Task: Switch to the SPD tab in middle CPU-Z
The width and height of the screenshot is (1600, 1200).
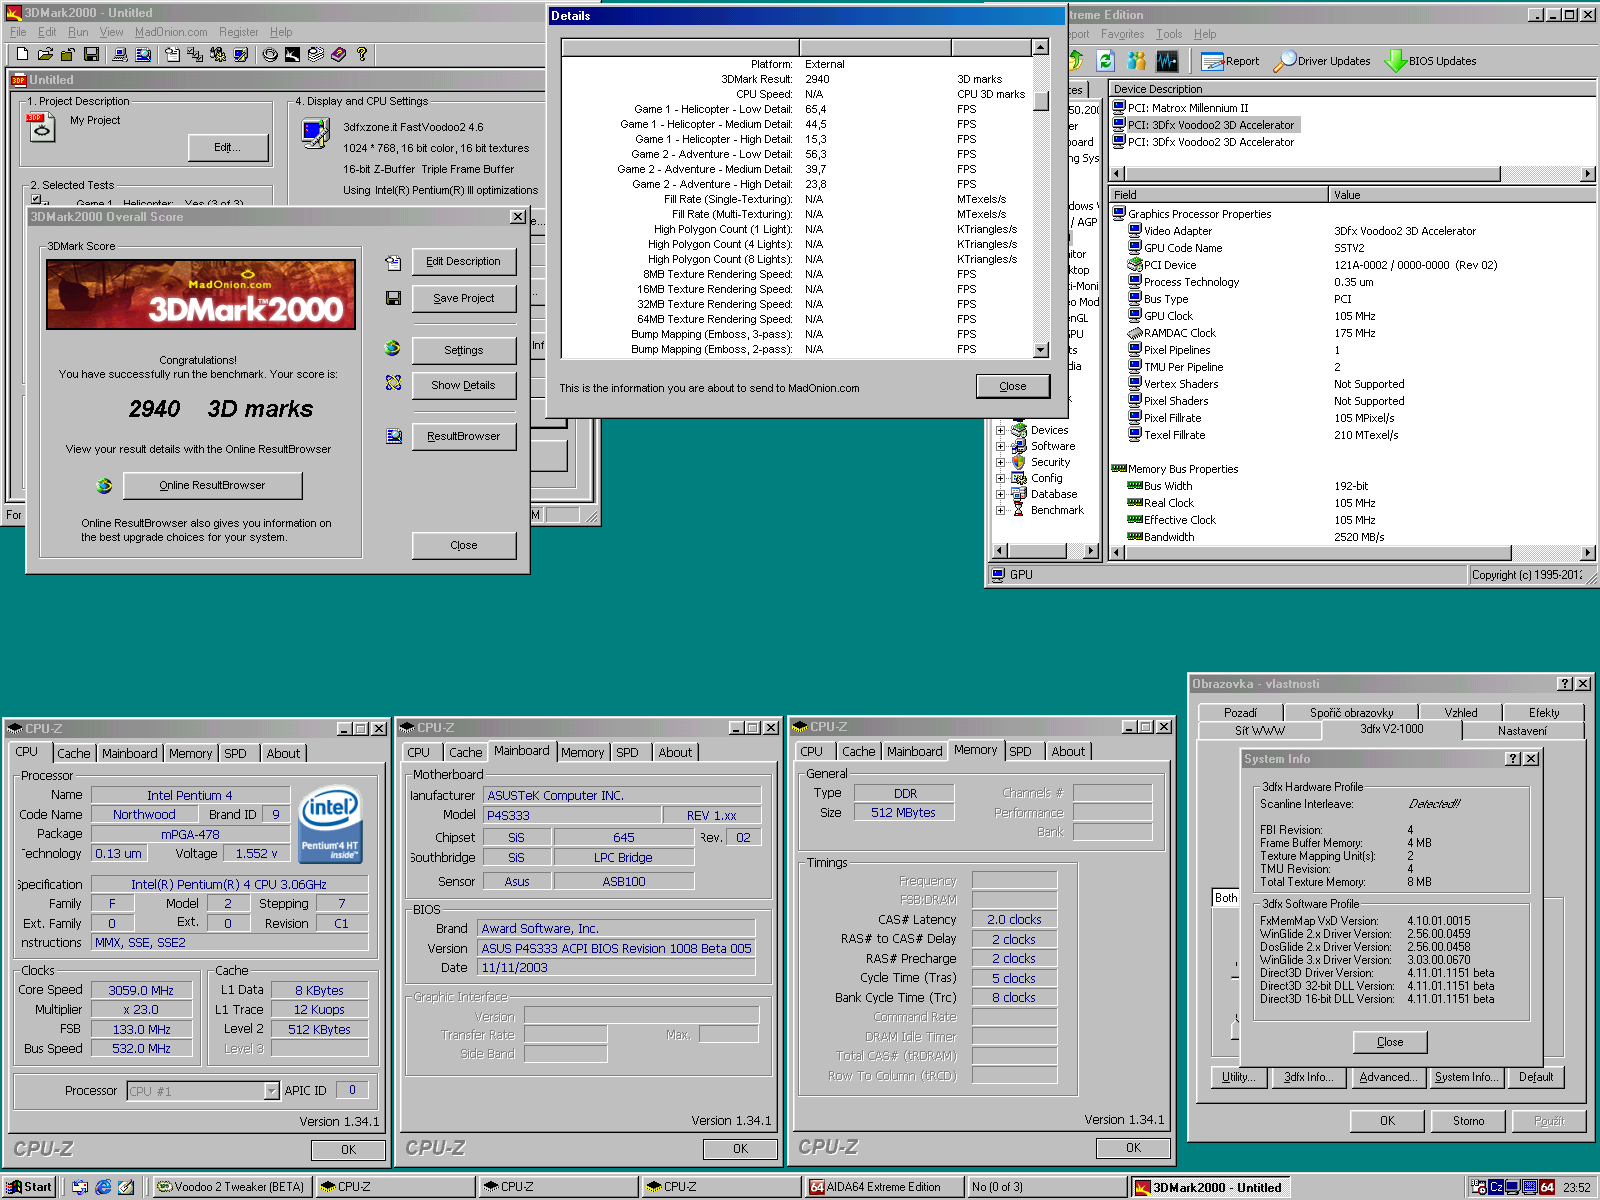Action: [x=627, y=753]
